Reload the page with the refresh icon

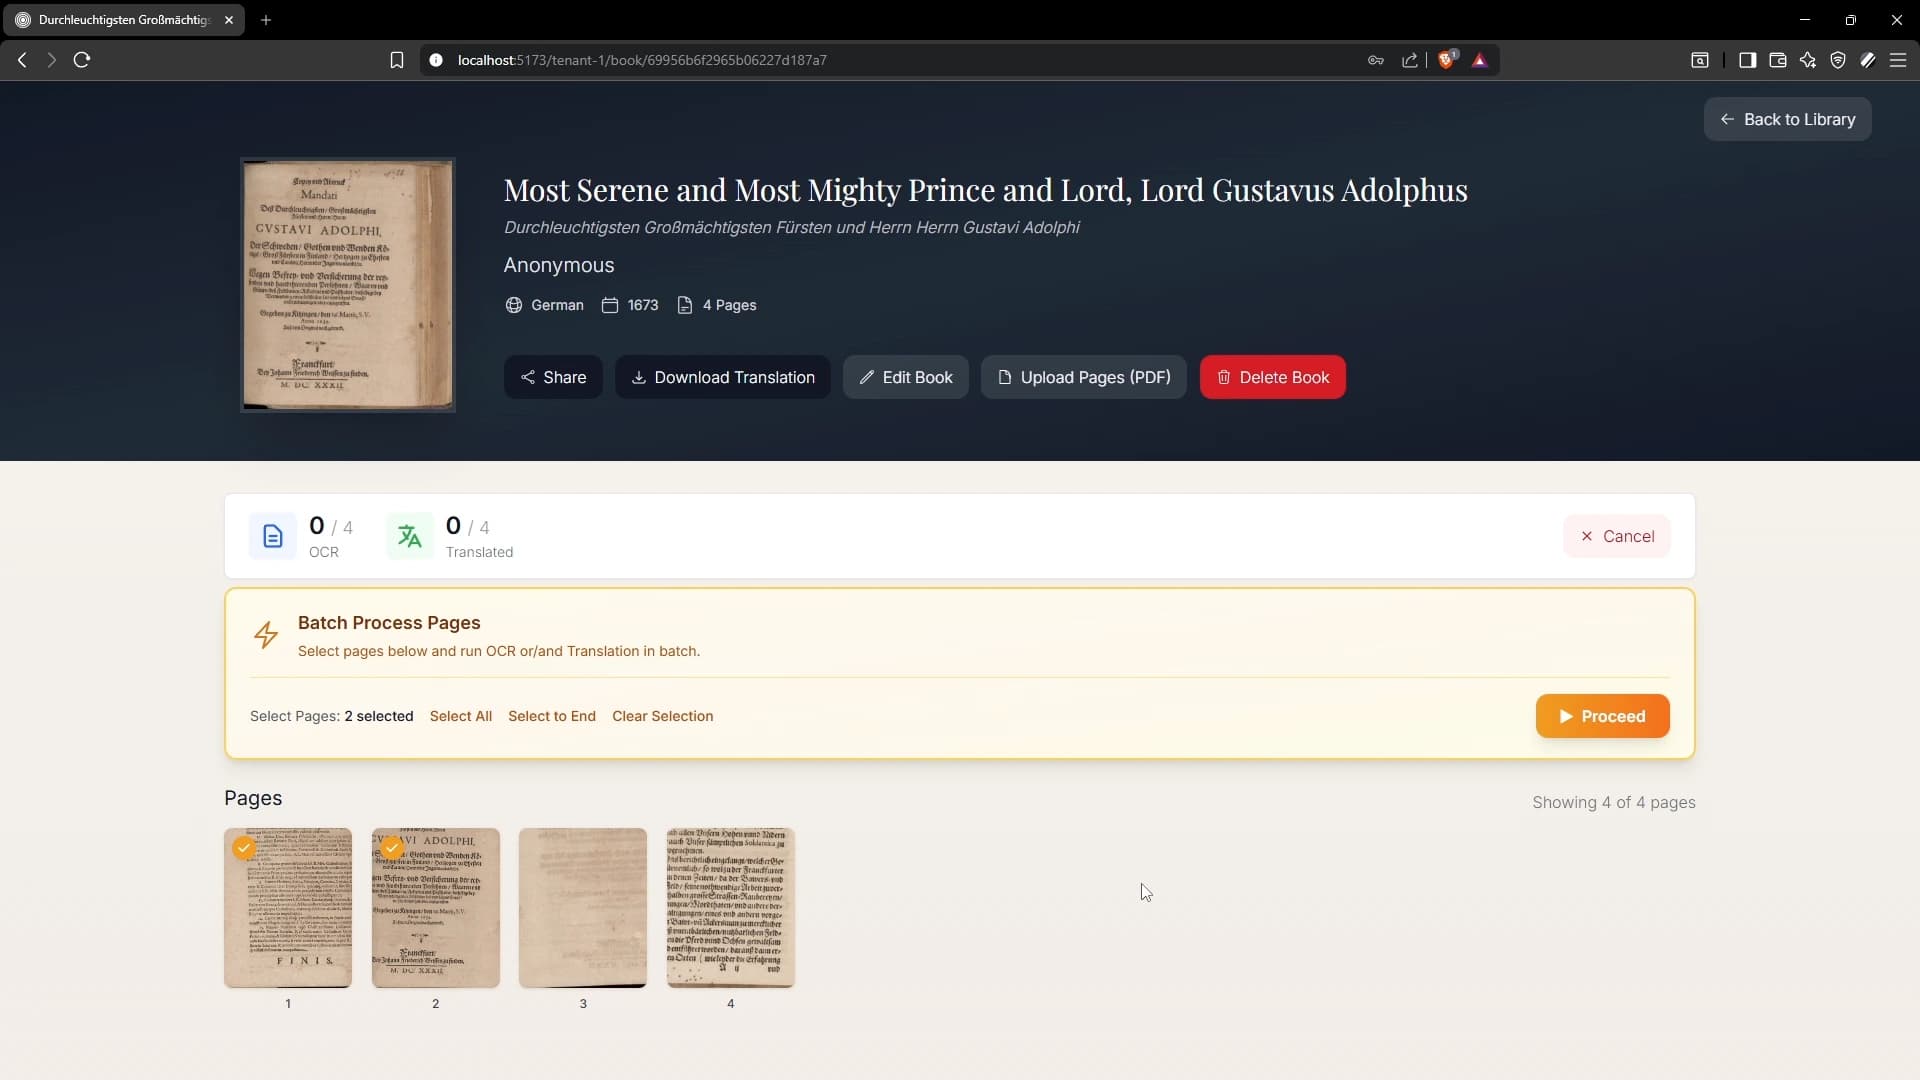point(81,60)
